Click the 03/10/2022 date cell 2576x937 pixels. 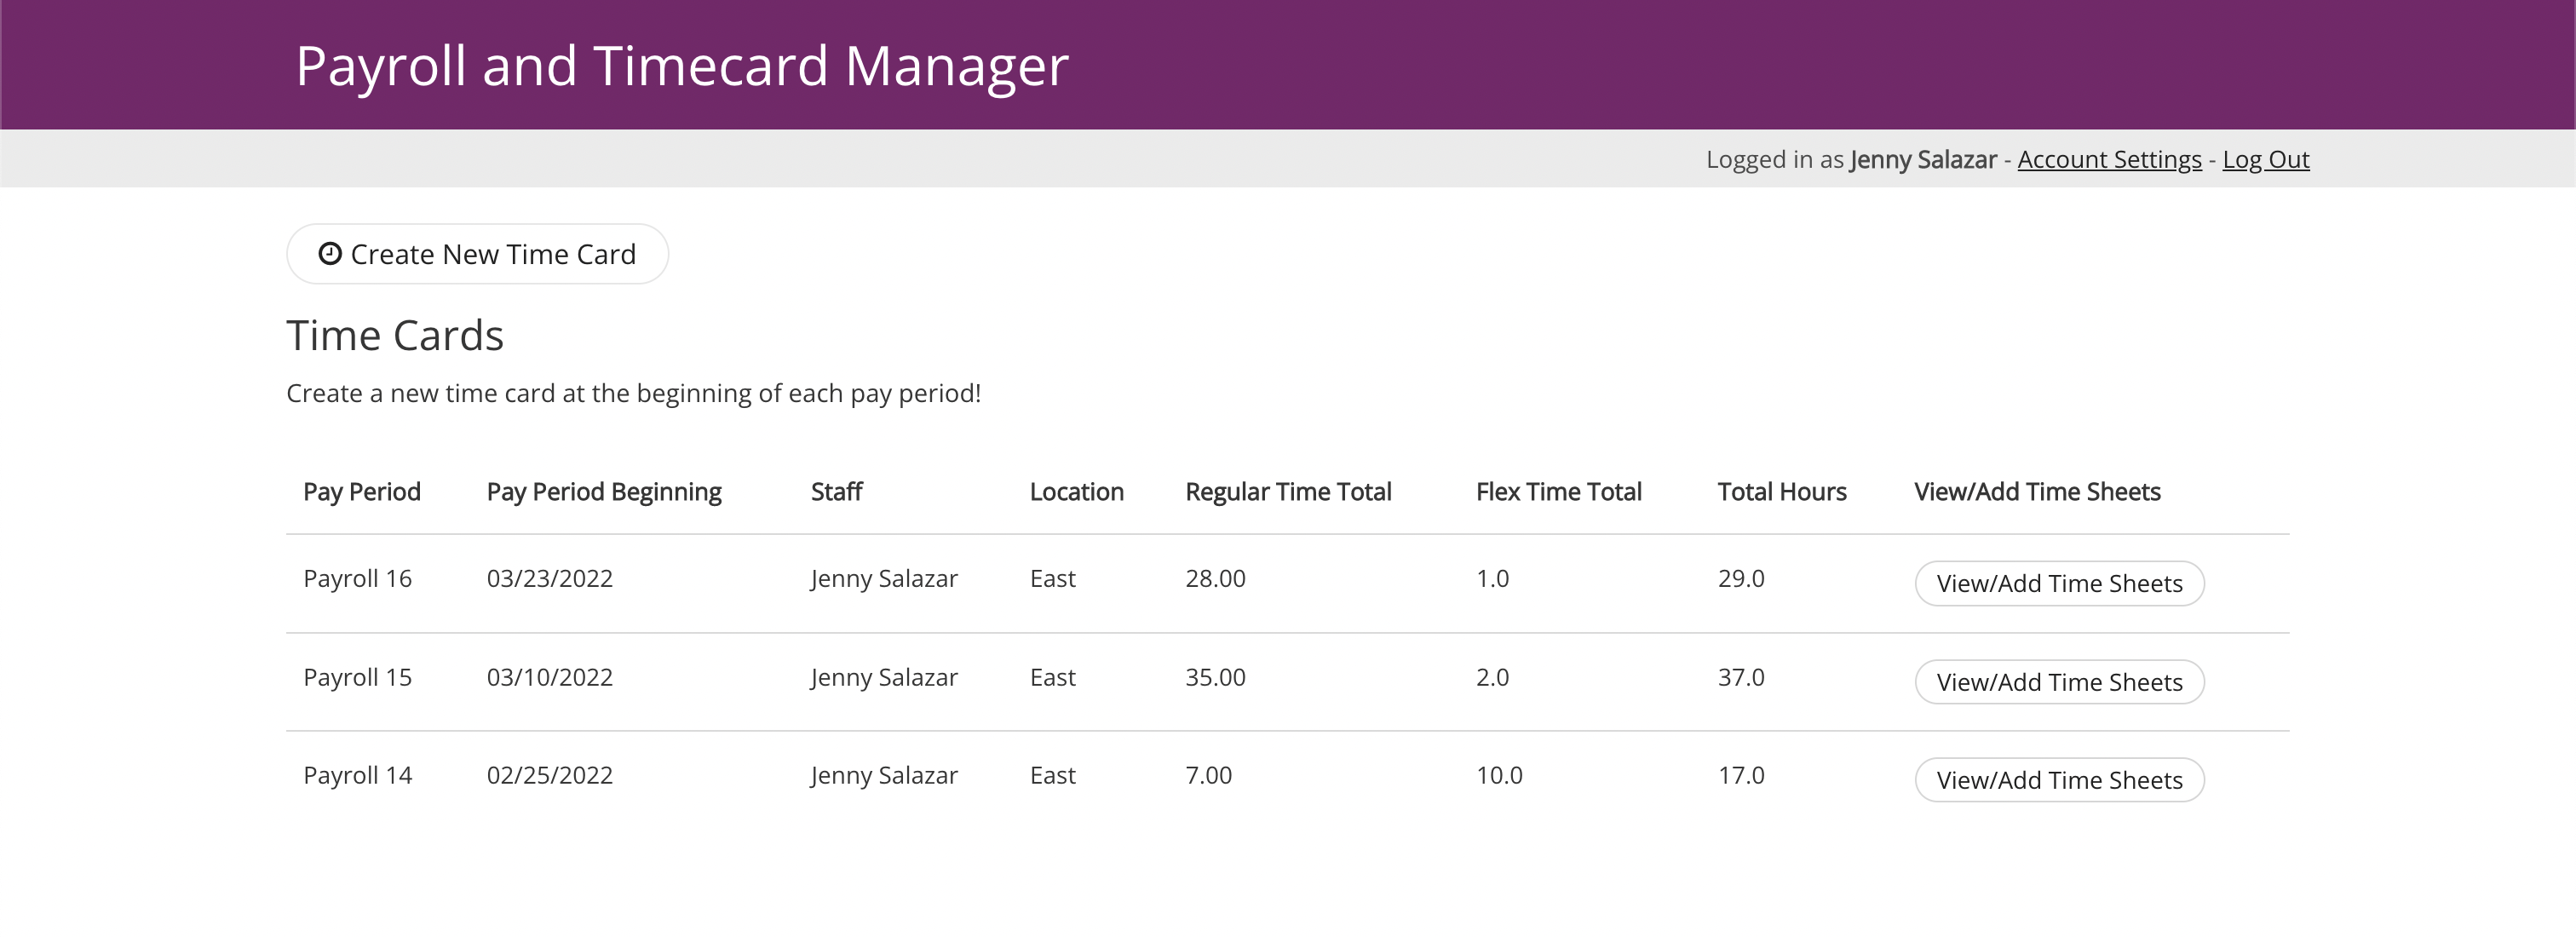tap(549, 678)
